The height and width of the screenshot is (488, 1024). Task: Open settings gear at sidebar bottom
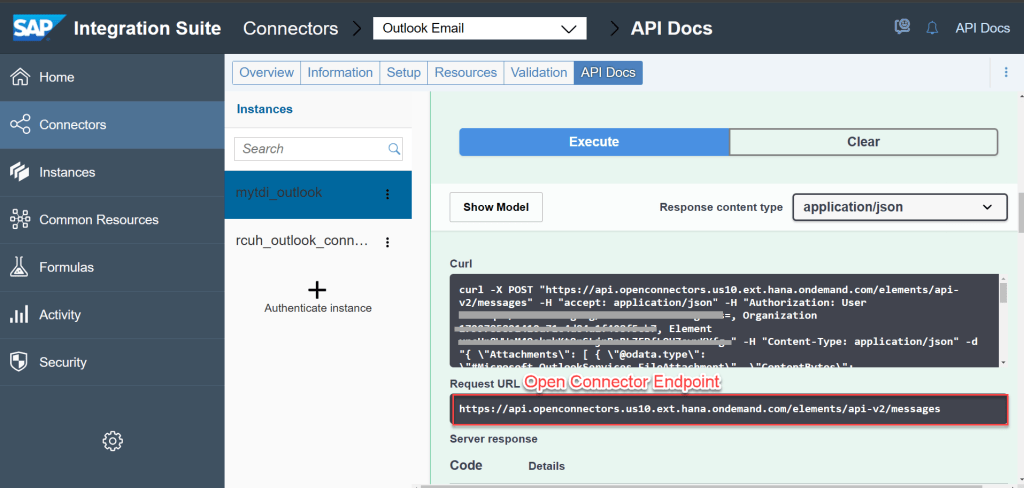click(x=112, y=440)
